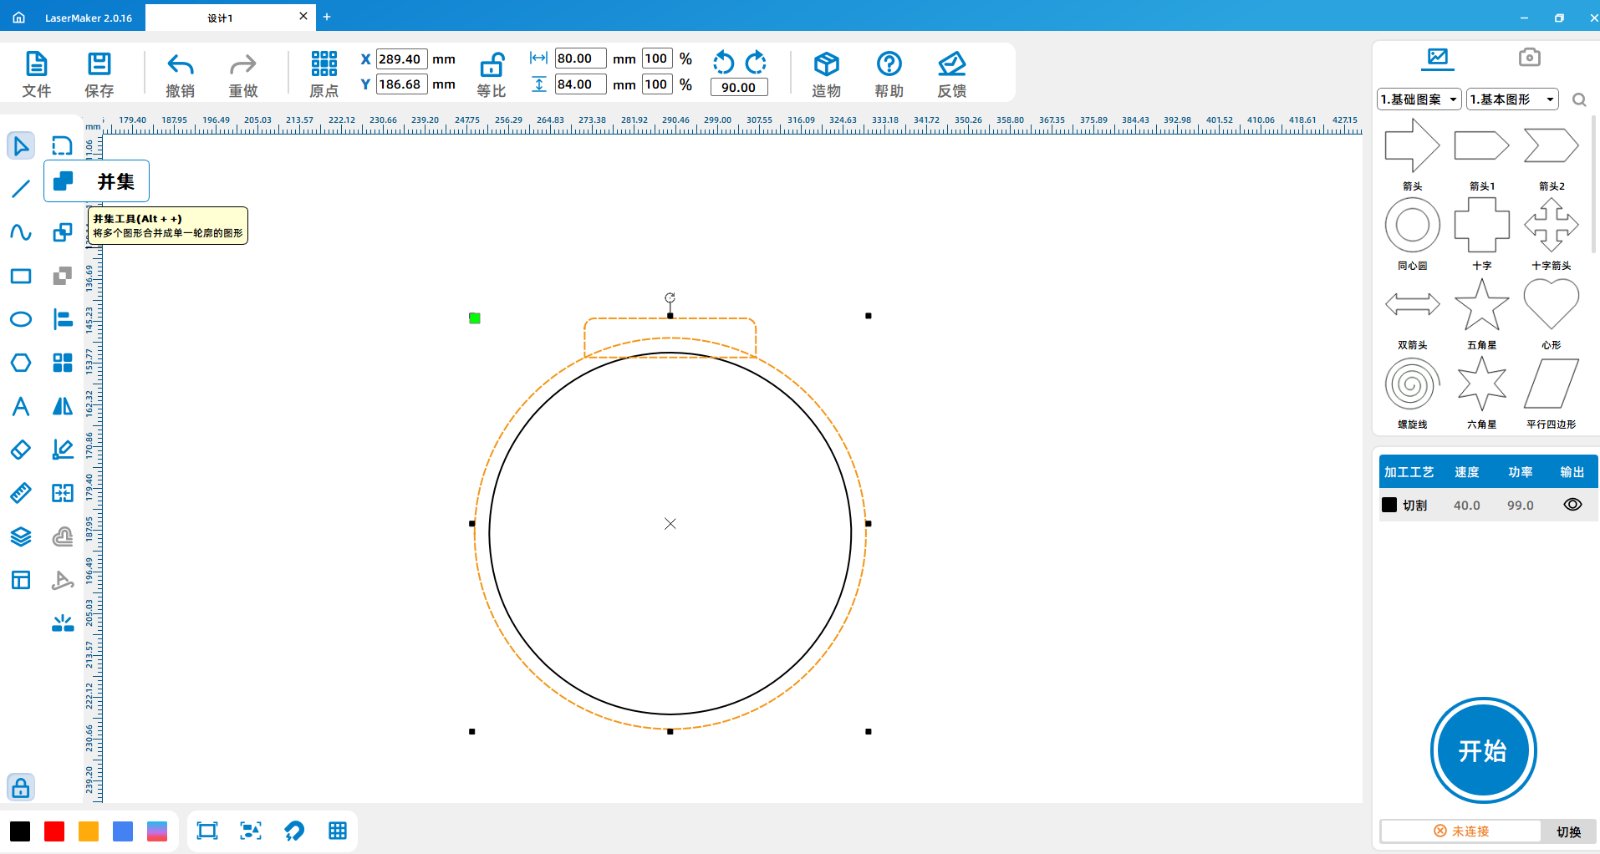This screenshot has height=854, width=1600.
Task: Click the 切换 switch button
Action: tap(1568, 831)
